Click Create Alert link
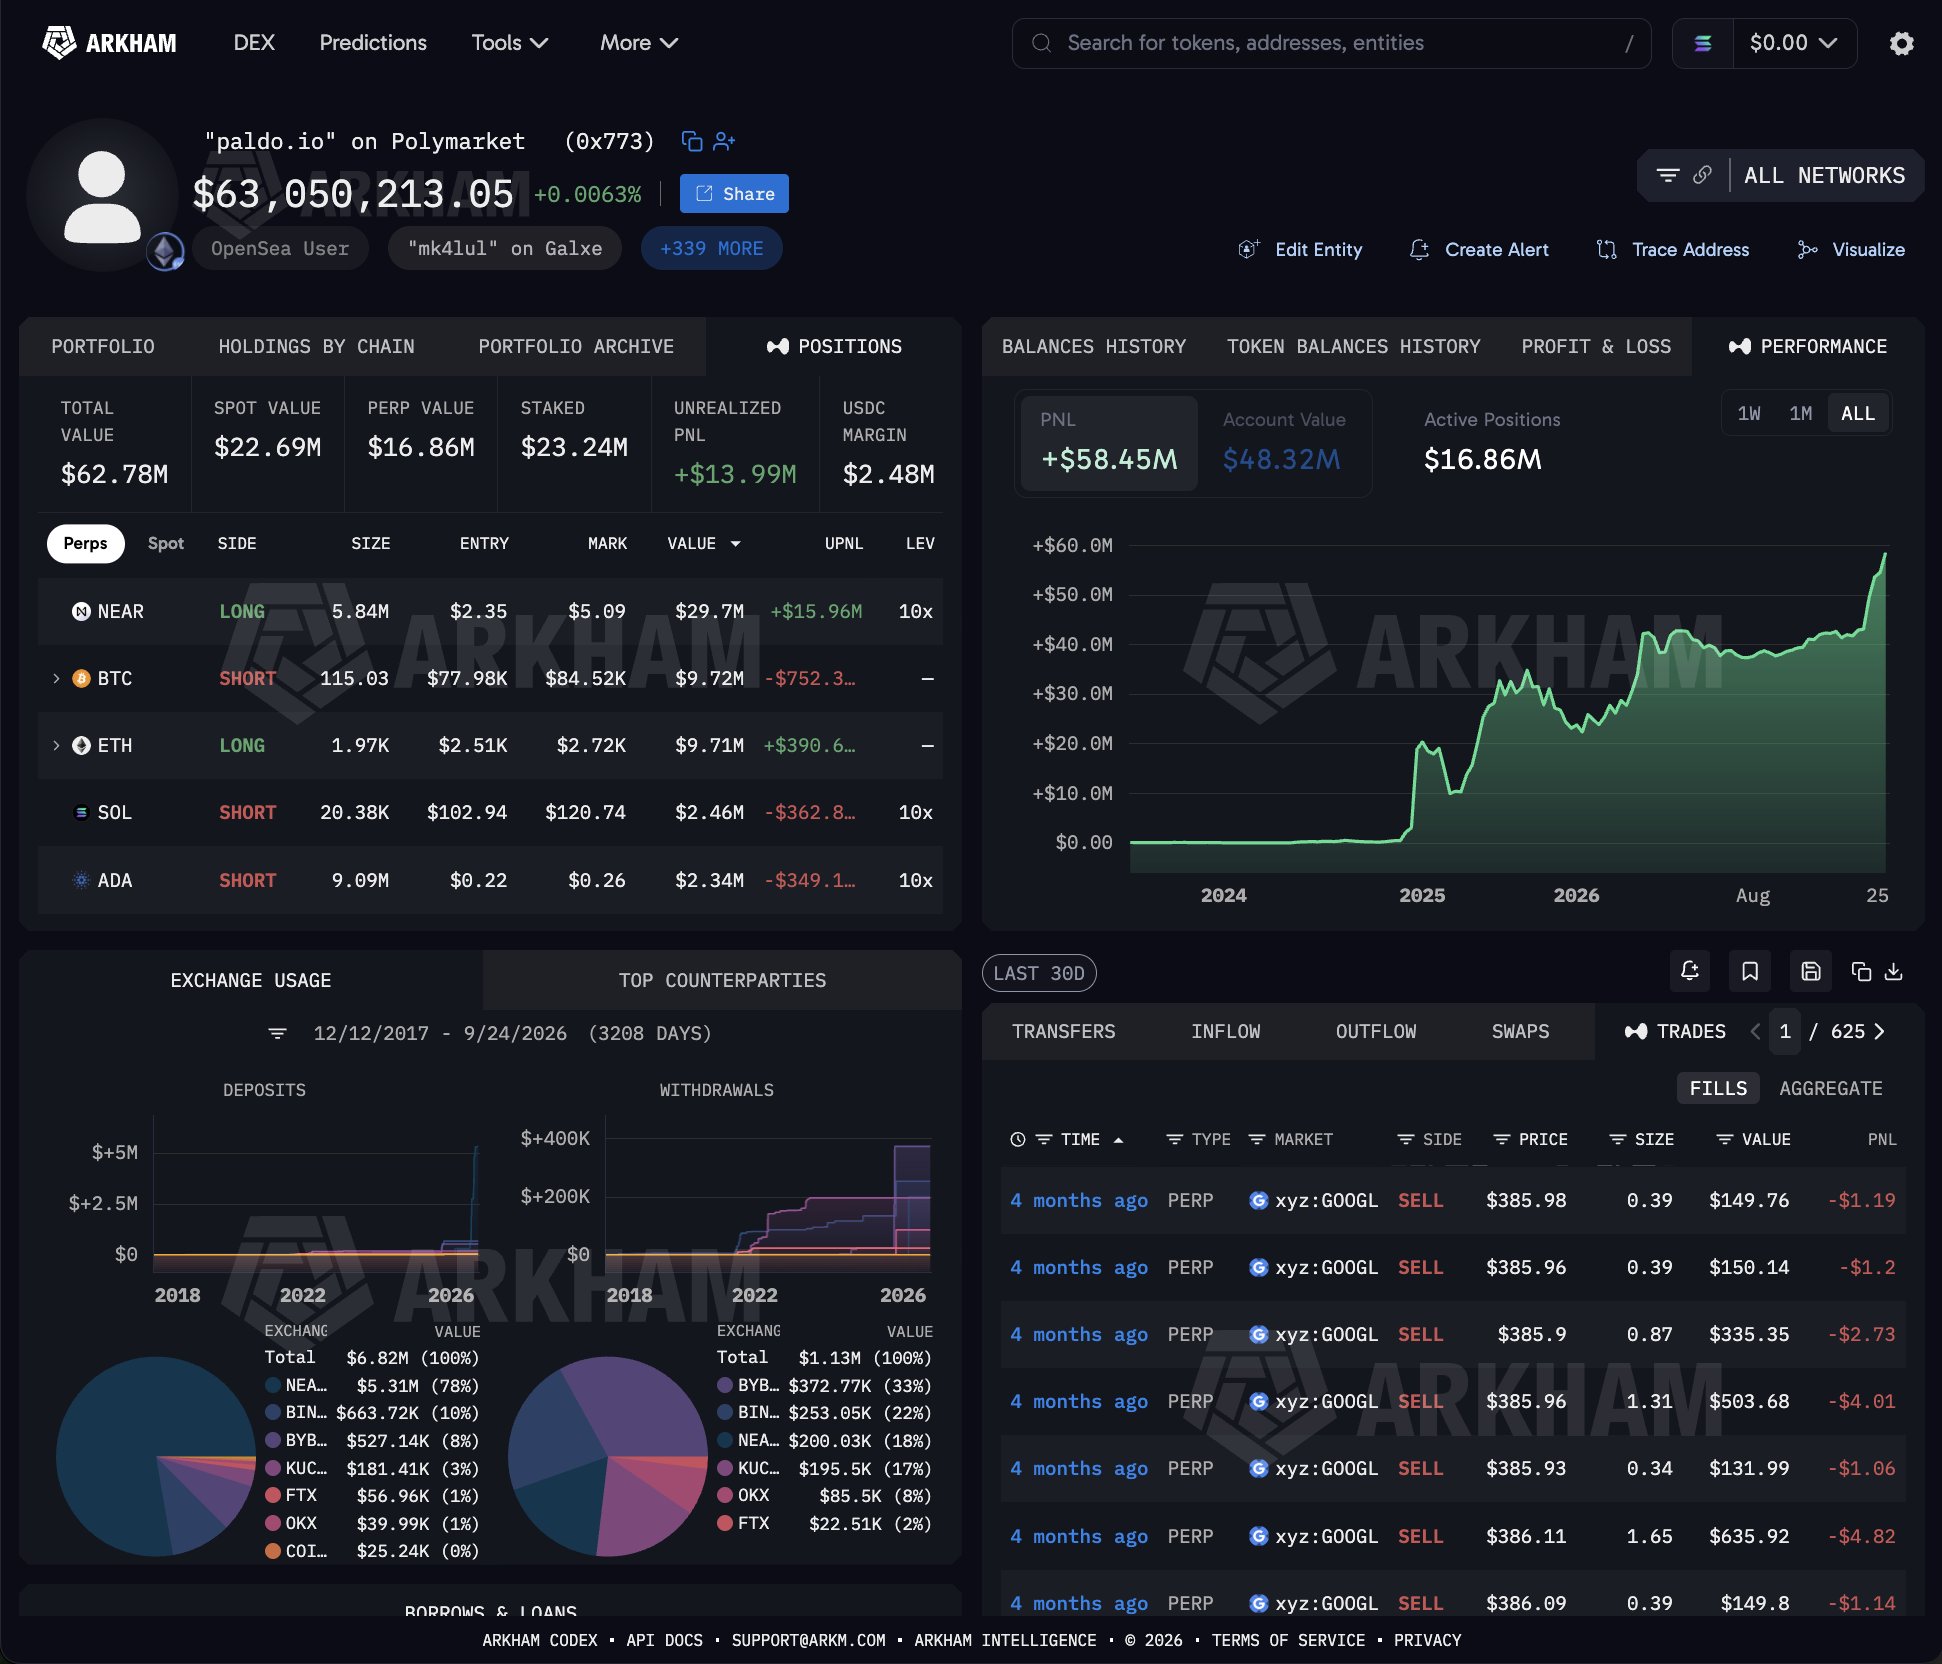 click(x=1478, y=249)
